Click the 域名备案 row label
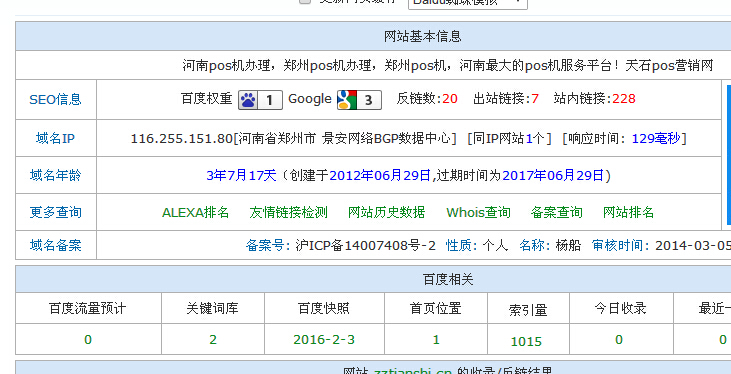 click(x=55, y=245)
